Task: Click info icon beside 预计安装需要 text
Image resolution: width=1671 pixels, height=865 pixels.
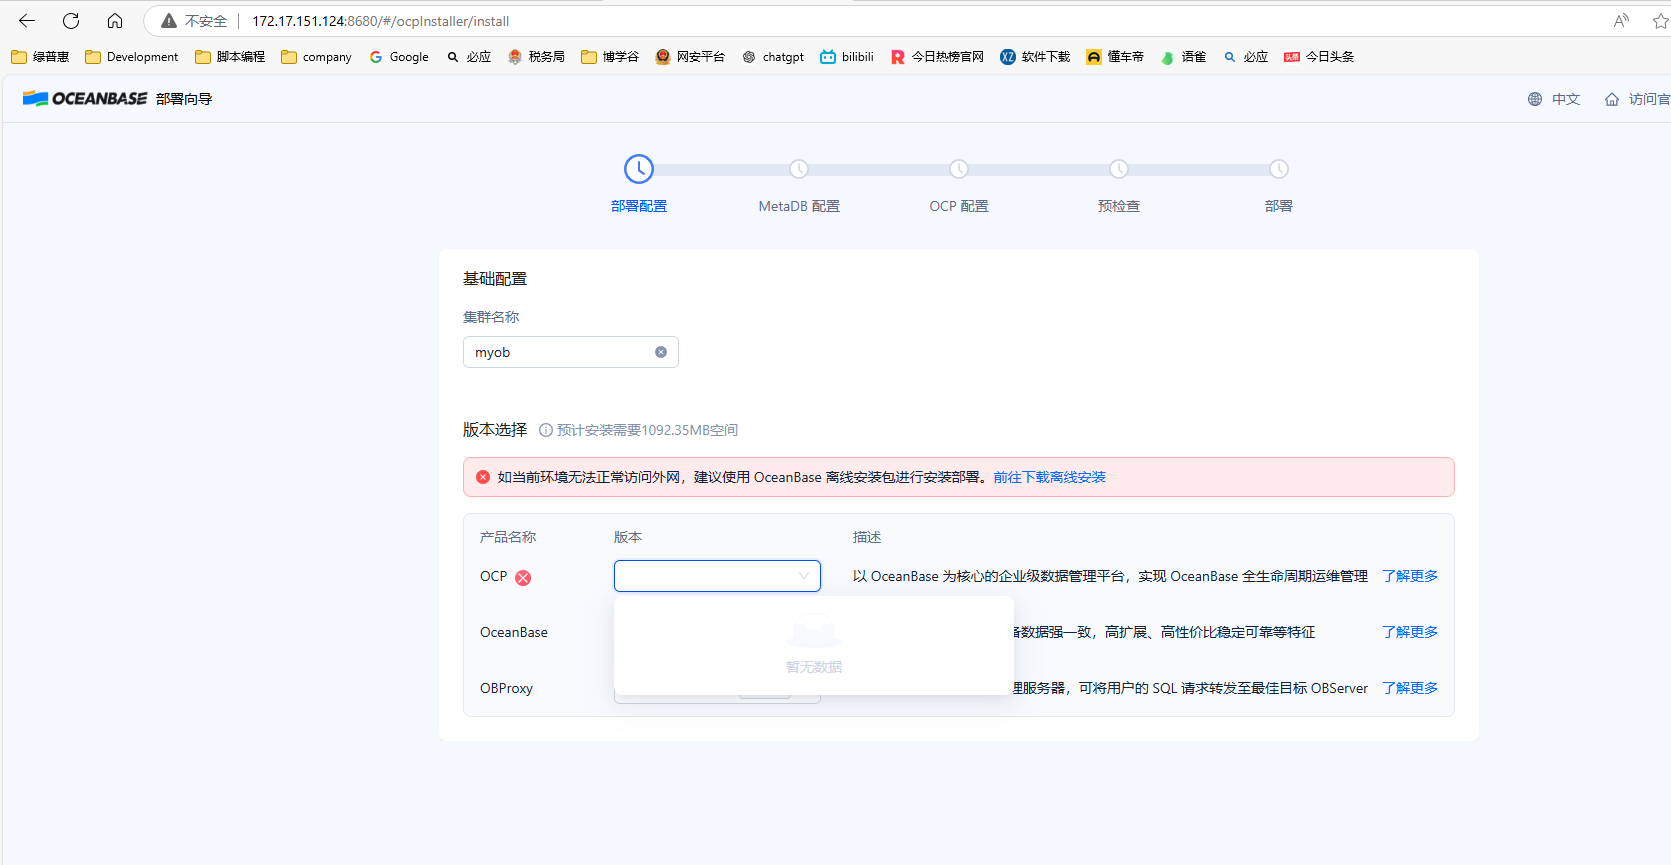Action: click(x=546, y=430)
